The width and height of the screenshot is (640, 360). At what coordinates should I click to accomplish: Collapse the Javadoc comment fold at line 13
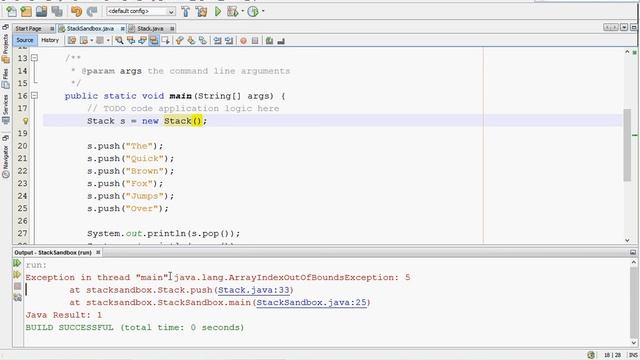point(35,58)
